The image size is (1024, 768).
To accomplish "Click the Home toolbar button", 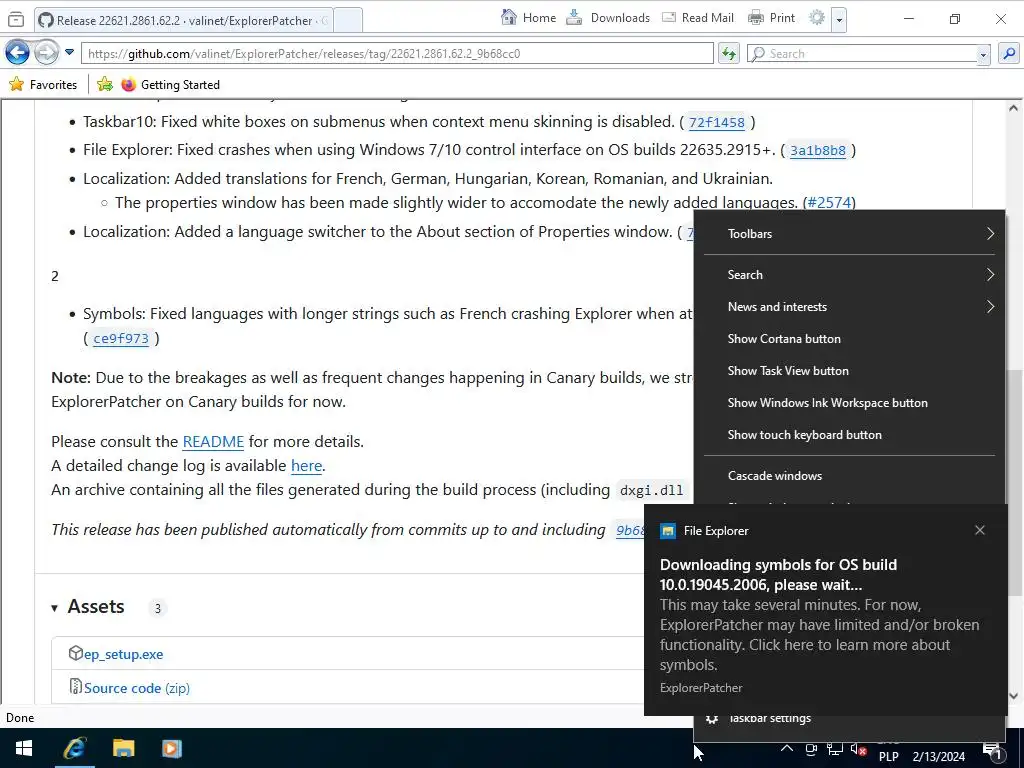I will click(x=528, y=18).
